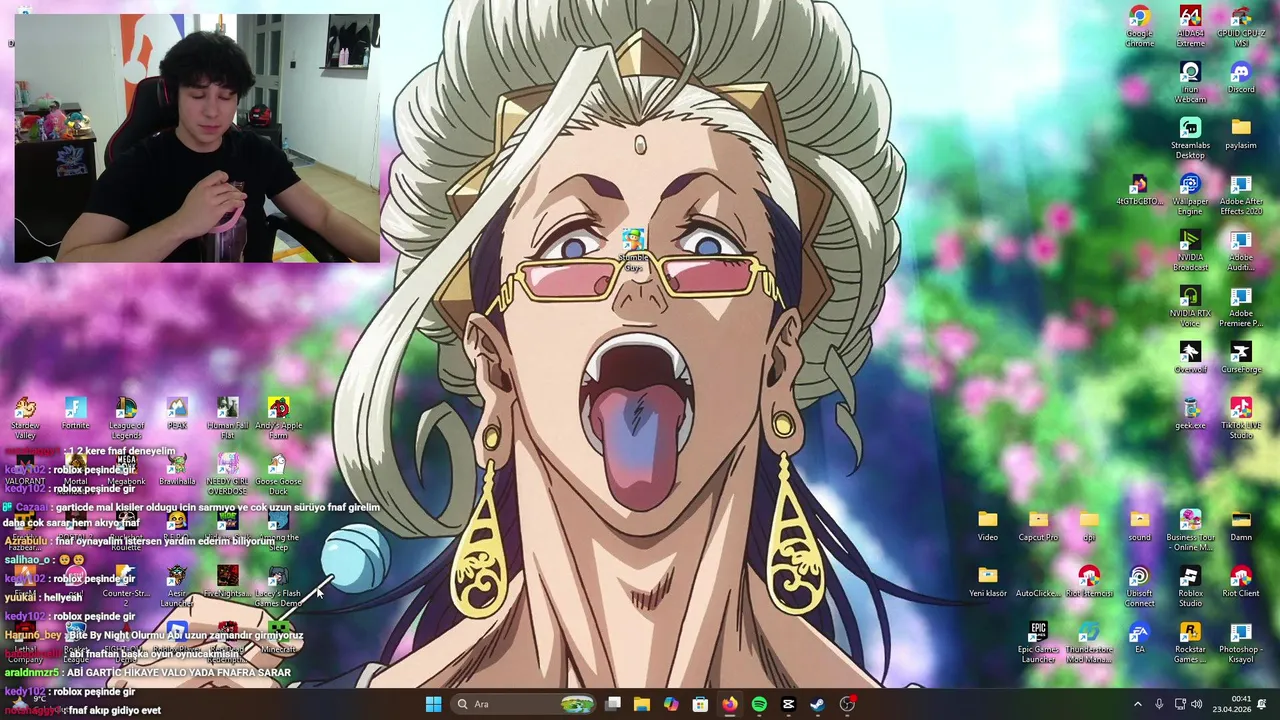Launch Adobe Premiere Pro shortcut
Viewport: 1280px width, 720px height.
pos(1241,307)
